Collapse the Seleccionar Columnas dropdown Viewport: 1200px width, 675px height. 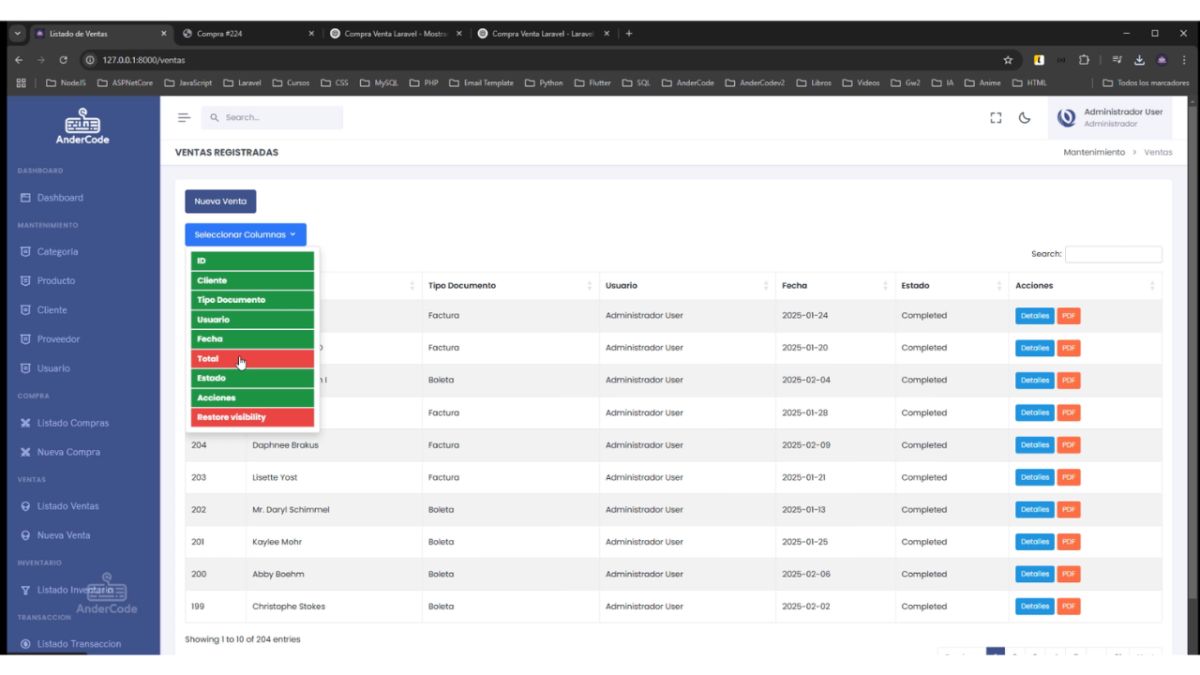point(245,235)
